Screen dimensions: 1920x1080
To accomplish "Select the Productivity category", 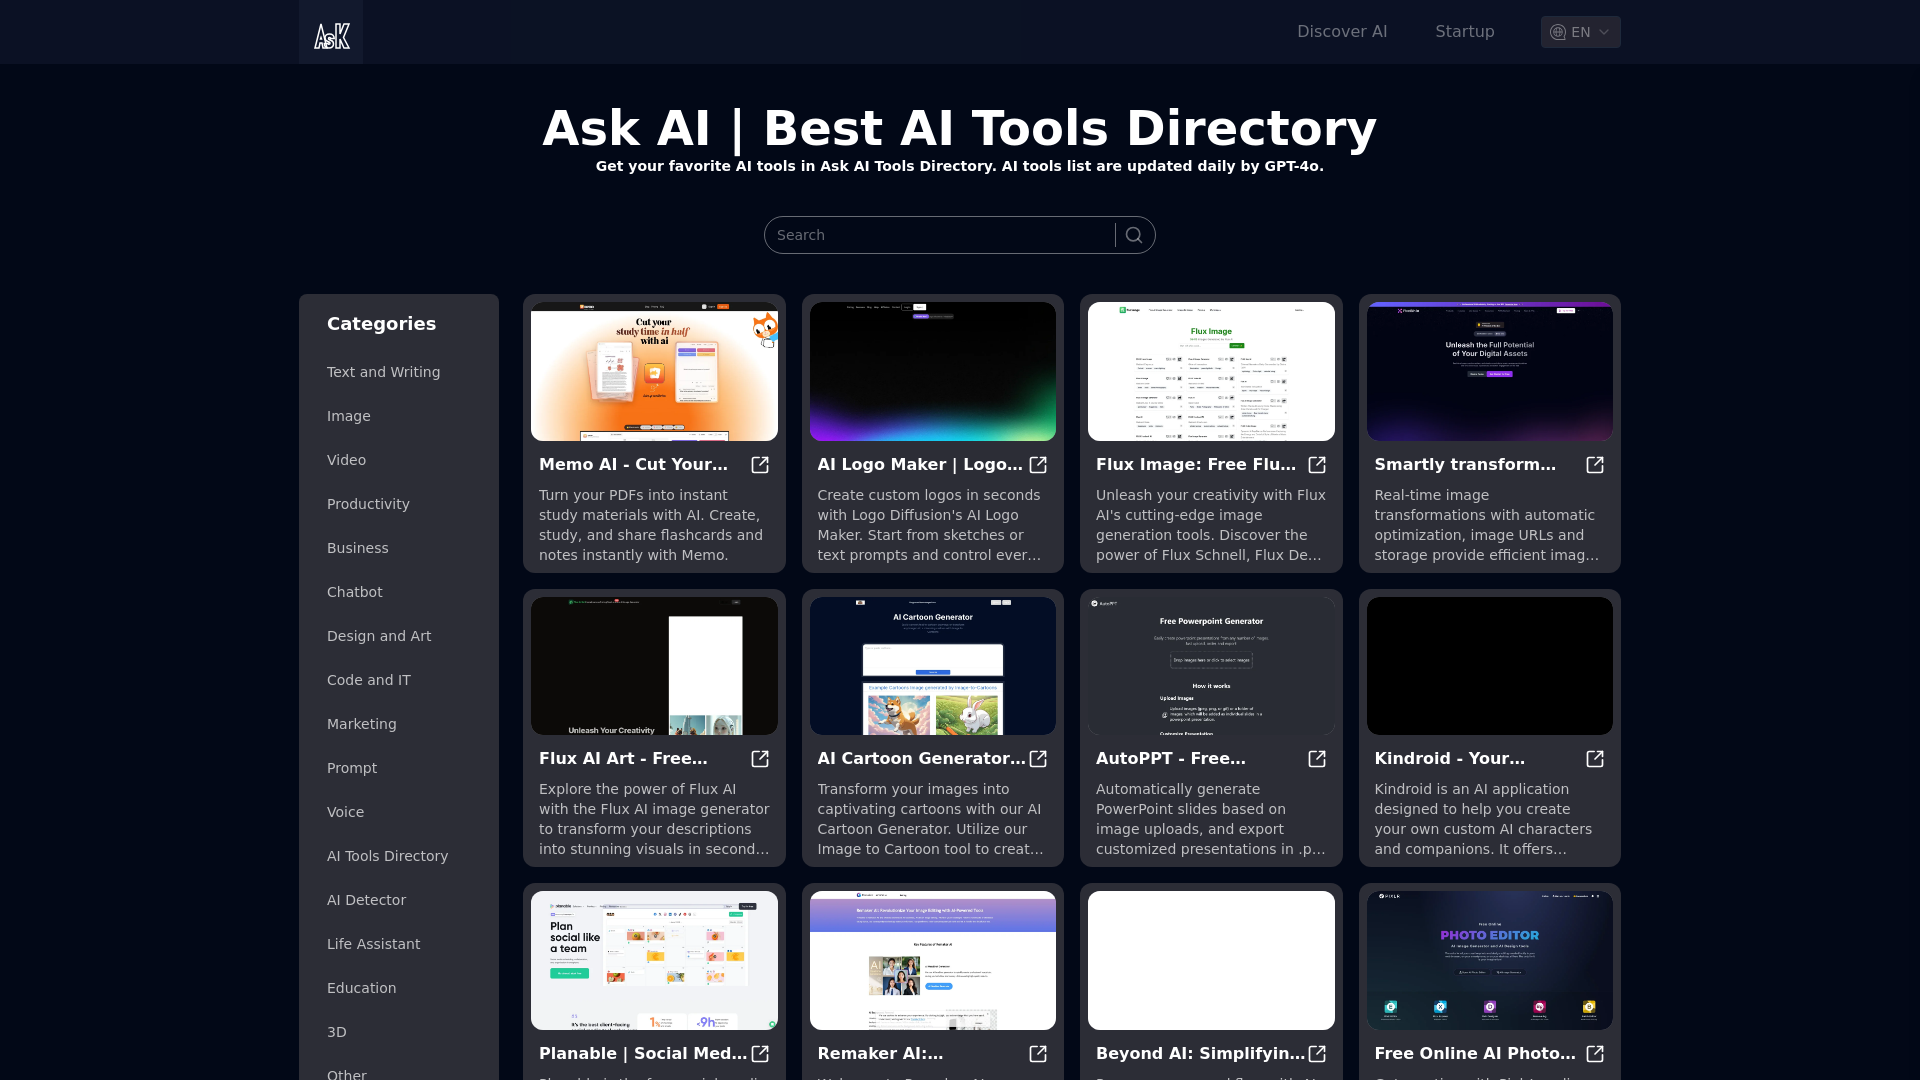I will 368,504.
